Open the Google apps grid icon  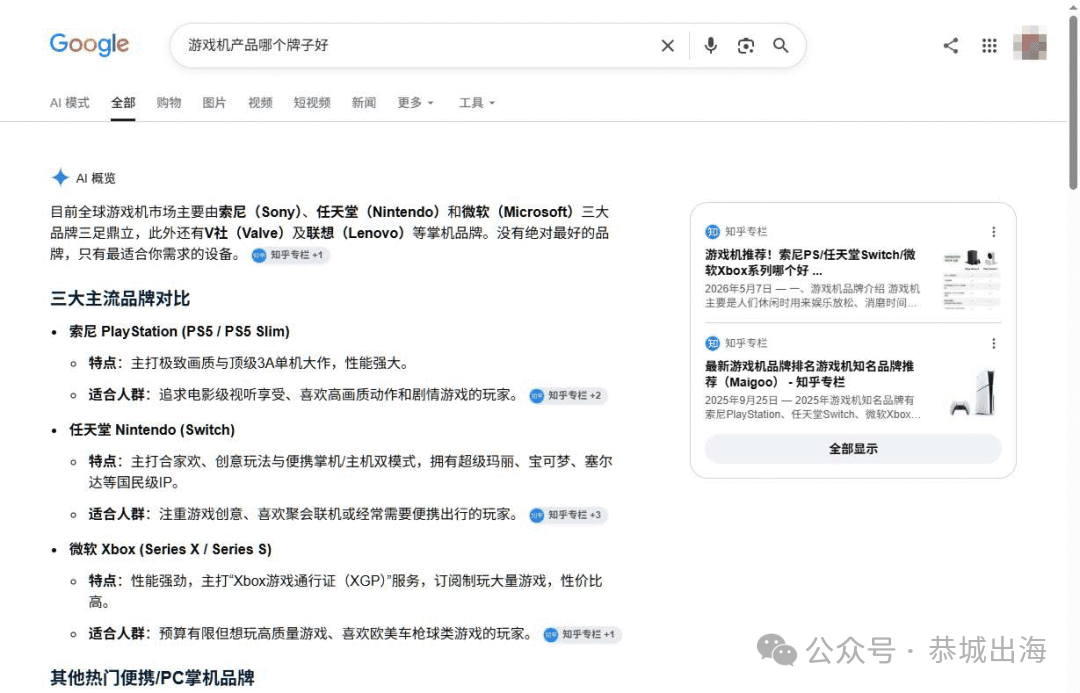(989, 45)
